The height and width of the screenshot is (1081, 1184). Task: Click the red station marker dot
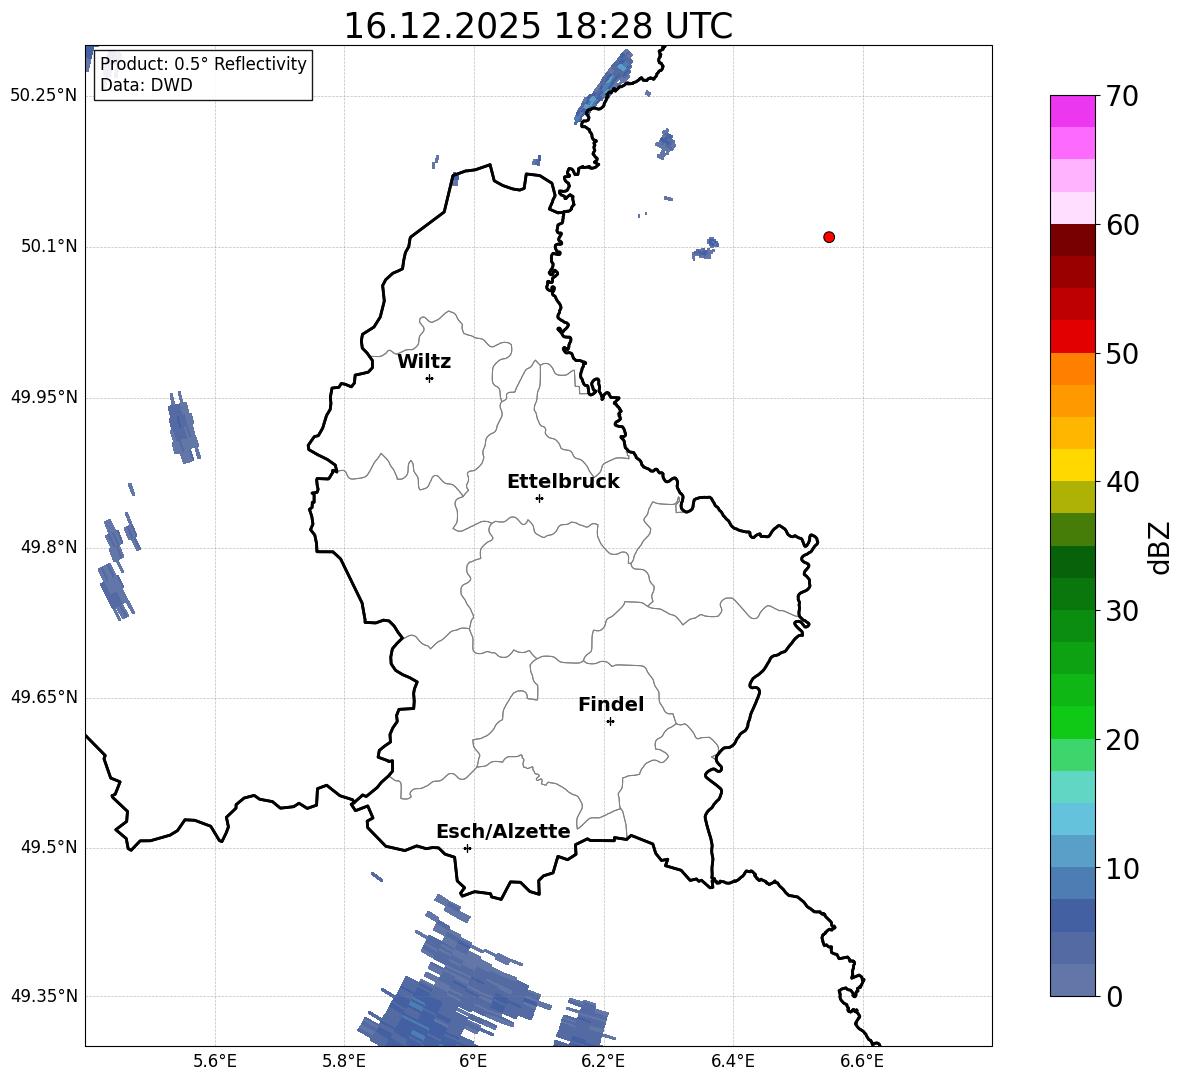[x=829, y=237]
